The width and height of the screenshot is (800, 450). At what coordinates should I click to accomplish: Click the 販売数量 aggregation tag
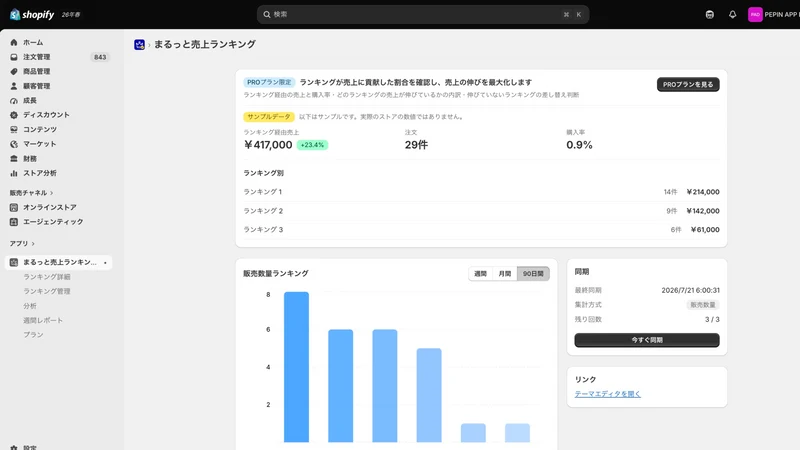(x=703, y=305)
